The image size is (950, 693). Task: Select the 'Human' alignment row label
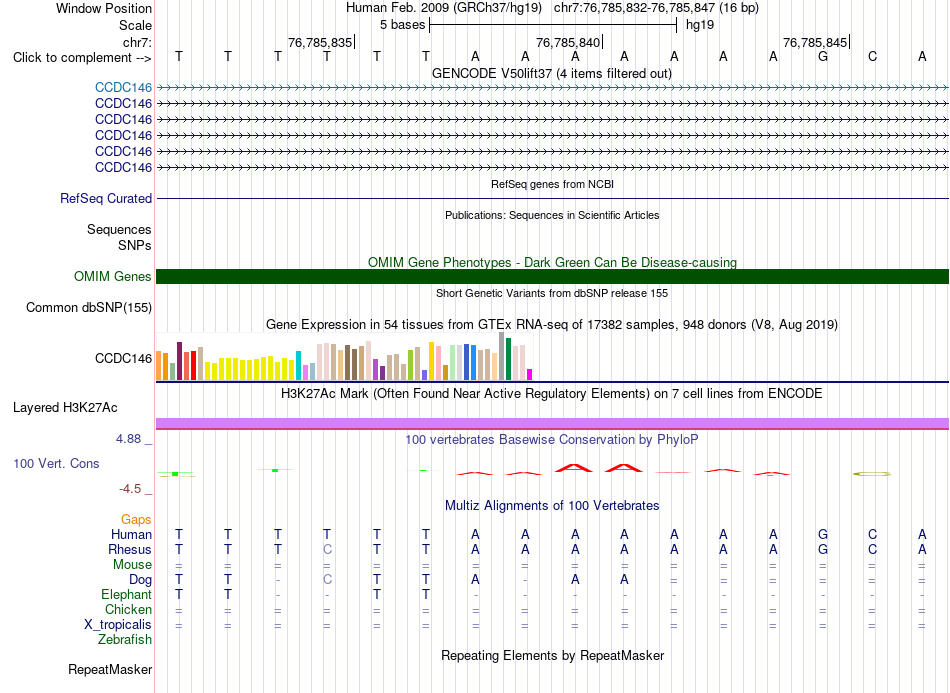(131, 534)
